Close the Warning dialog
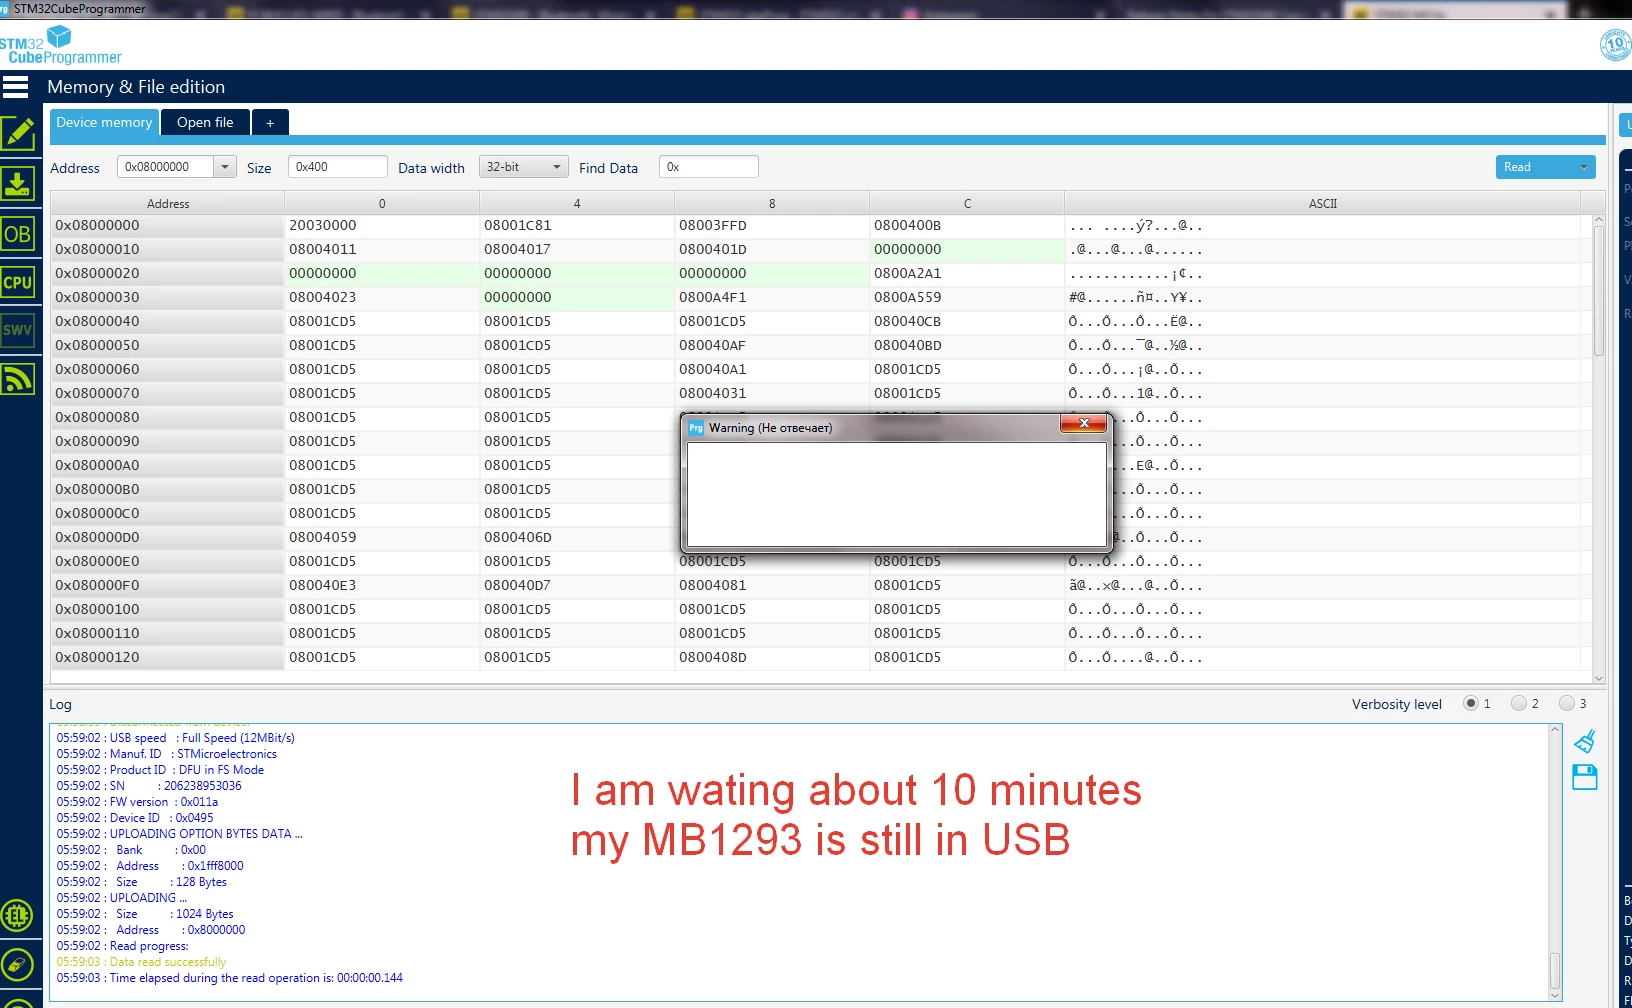 point(1083,424)
